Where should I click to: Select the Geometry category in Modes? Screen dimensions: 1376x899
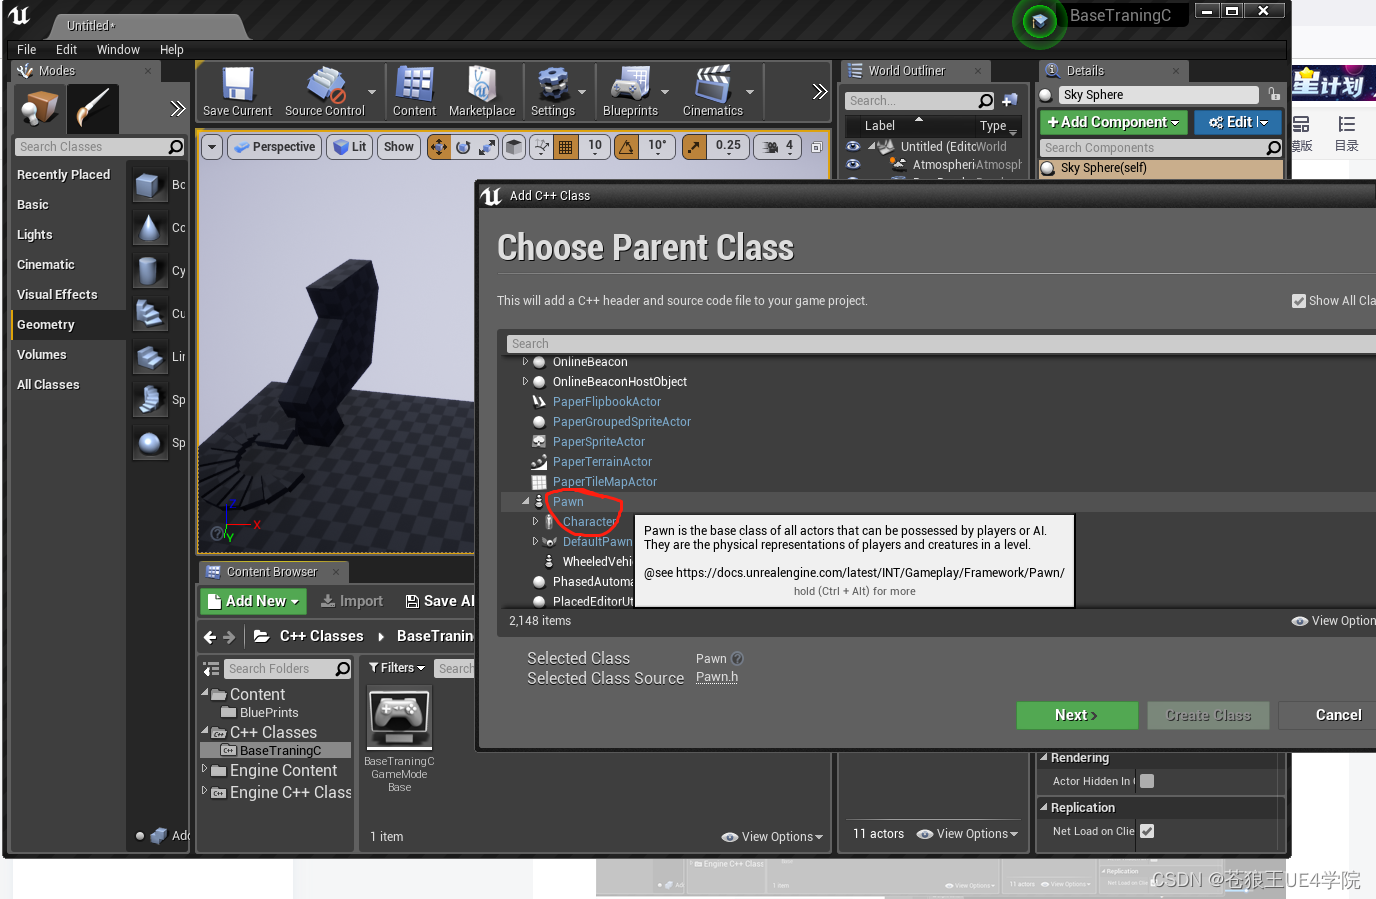68,324
